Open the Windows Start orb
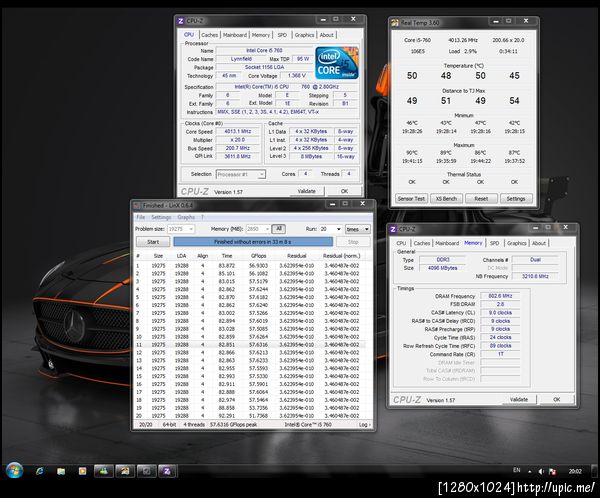Viewport: 600px width, 498px height. click(x=15, y=471)
